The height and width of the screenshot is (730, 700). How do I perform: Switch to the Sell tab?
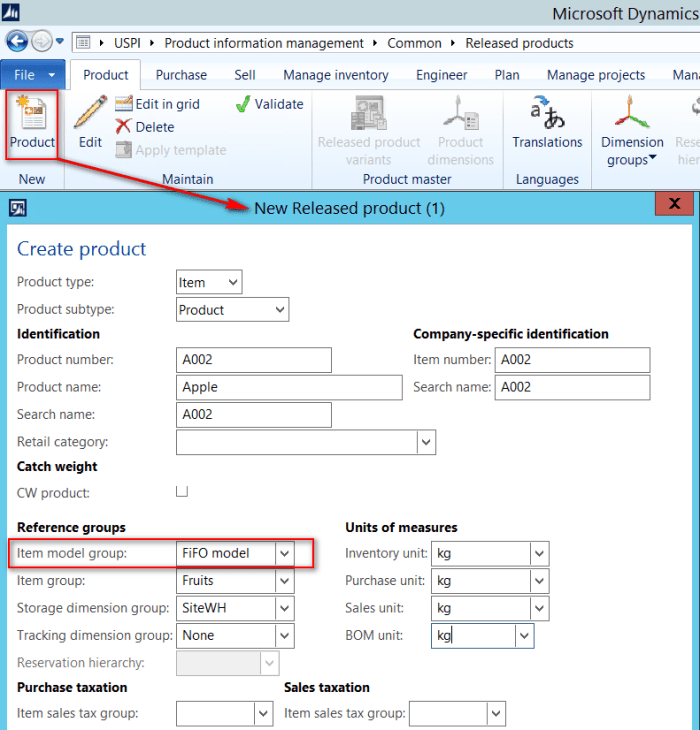click(x=245, y=74)
